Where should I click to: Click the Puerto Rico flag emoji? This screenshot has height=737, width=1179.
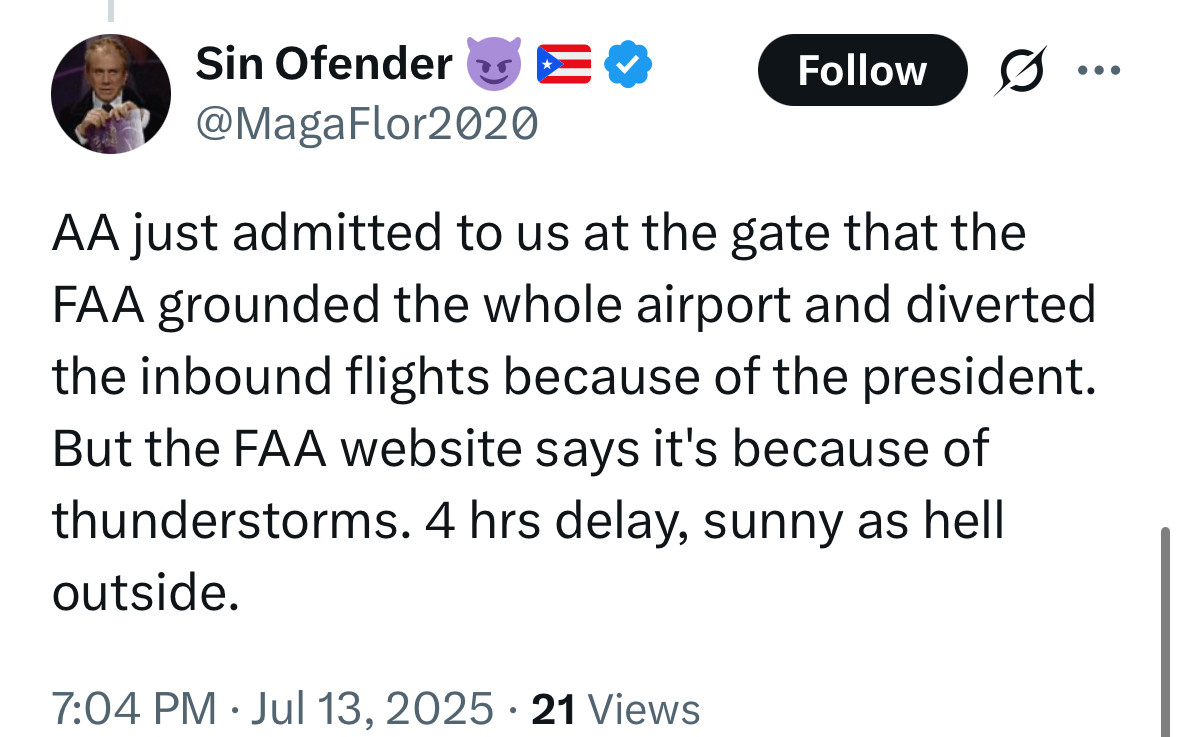[563, 66]
